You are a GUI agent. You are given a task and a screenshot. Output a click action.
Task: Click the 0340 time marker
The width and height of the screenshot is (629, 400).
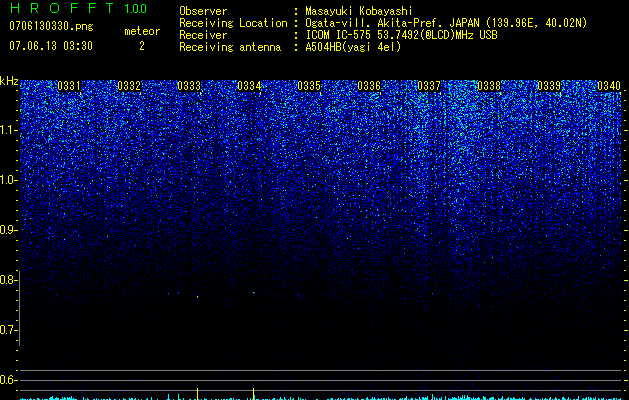coord(609,86)
